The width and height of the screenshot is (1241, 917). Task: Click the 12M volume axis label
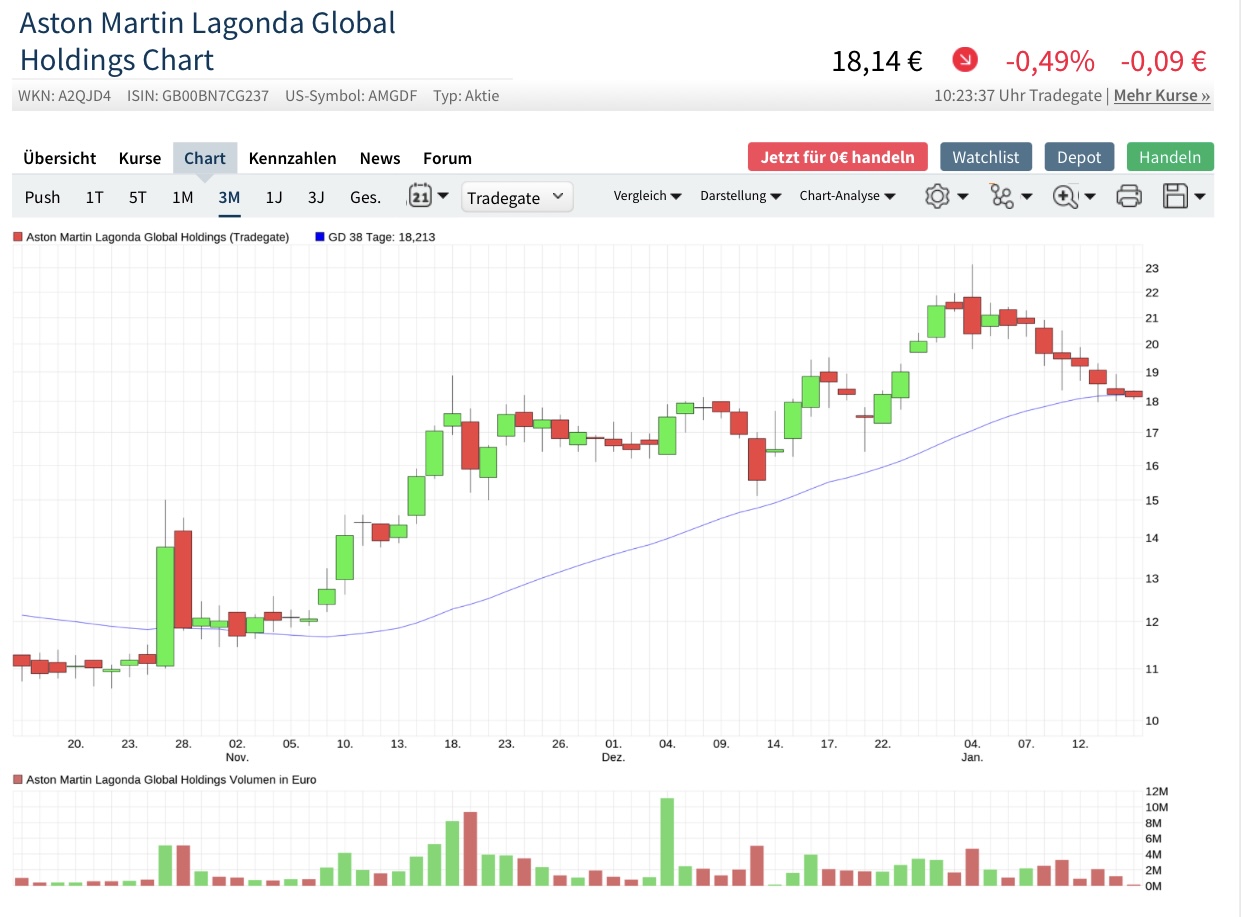tap(1157, 792)
